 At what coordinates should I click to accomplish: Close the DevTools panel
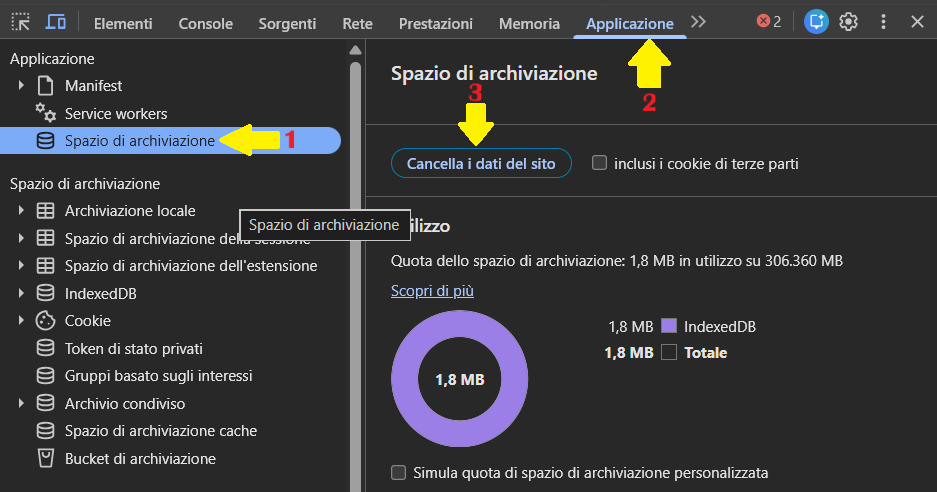coord(917,22)
